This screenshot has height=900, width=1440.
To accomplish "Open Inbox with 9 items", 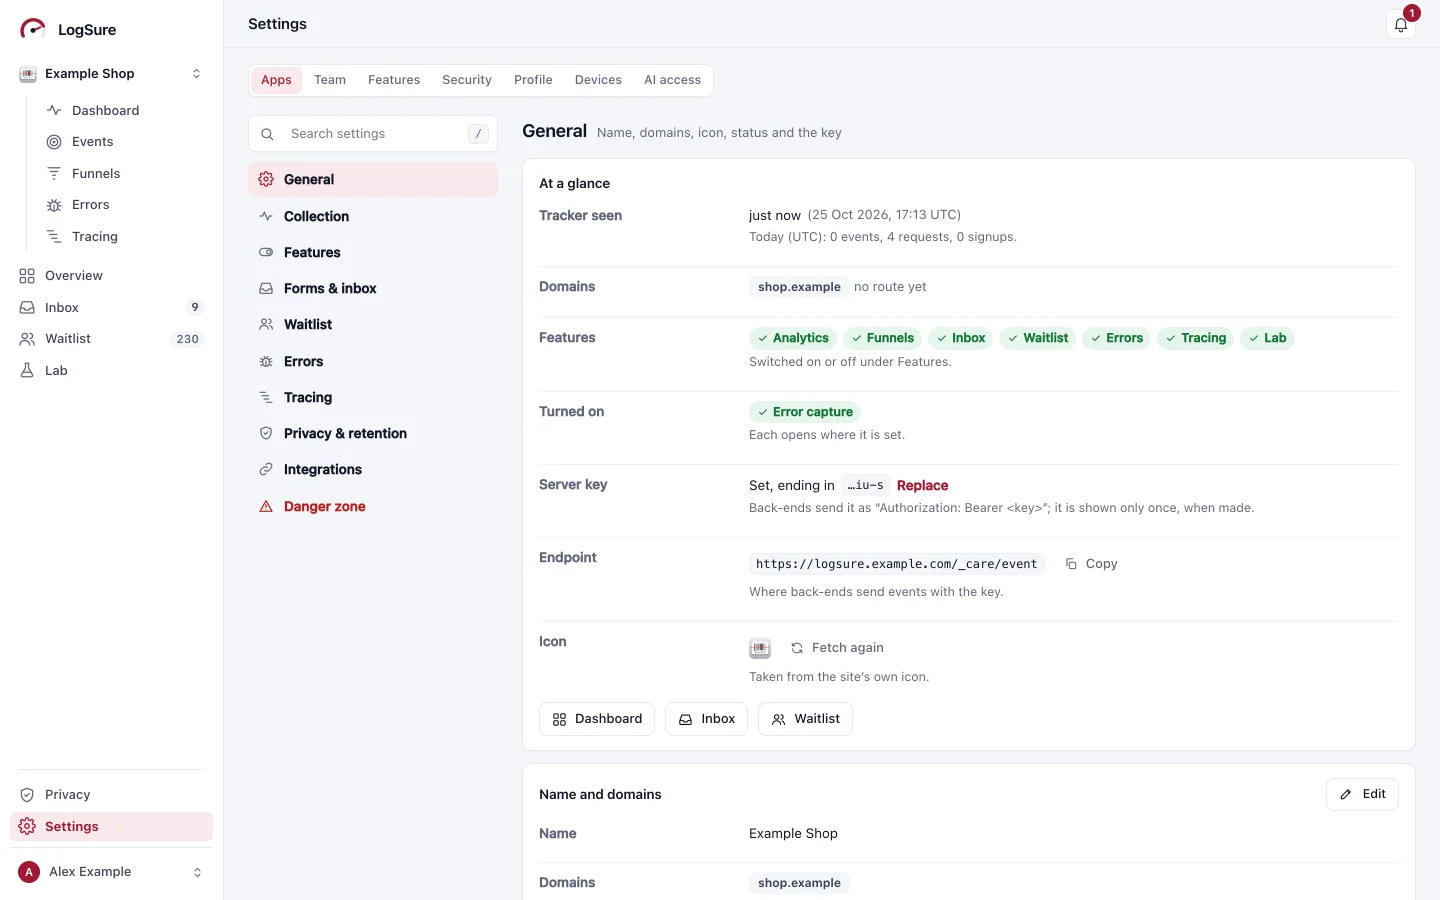I will (111, 307).
